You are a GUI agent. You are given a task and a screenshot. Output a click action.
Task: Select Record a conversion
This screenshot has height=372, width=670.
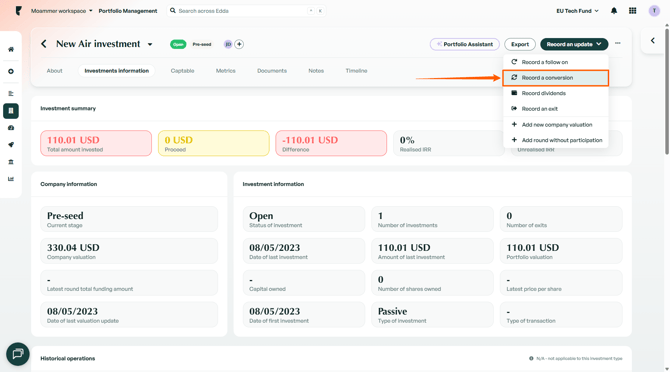[x=555, y=78]
